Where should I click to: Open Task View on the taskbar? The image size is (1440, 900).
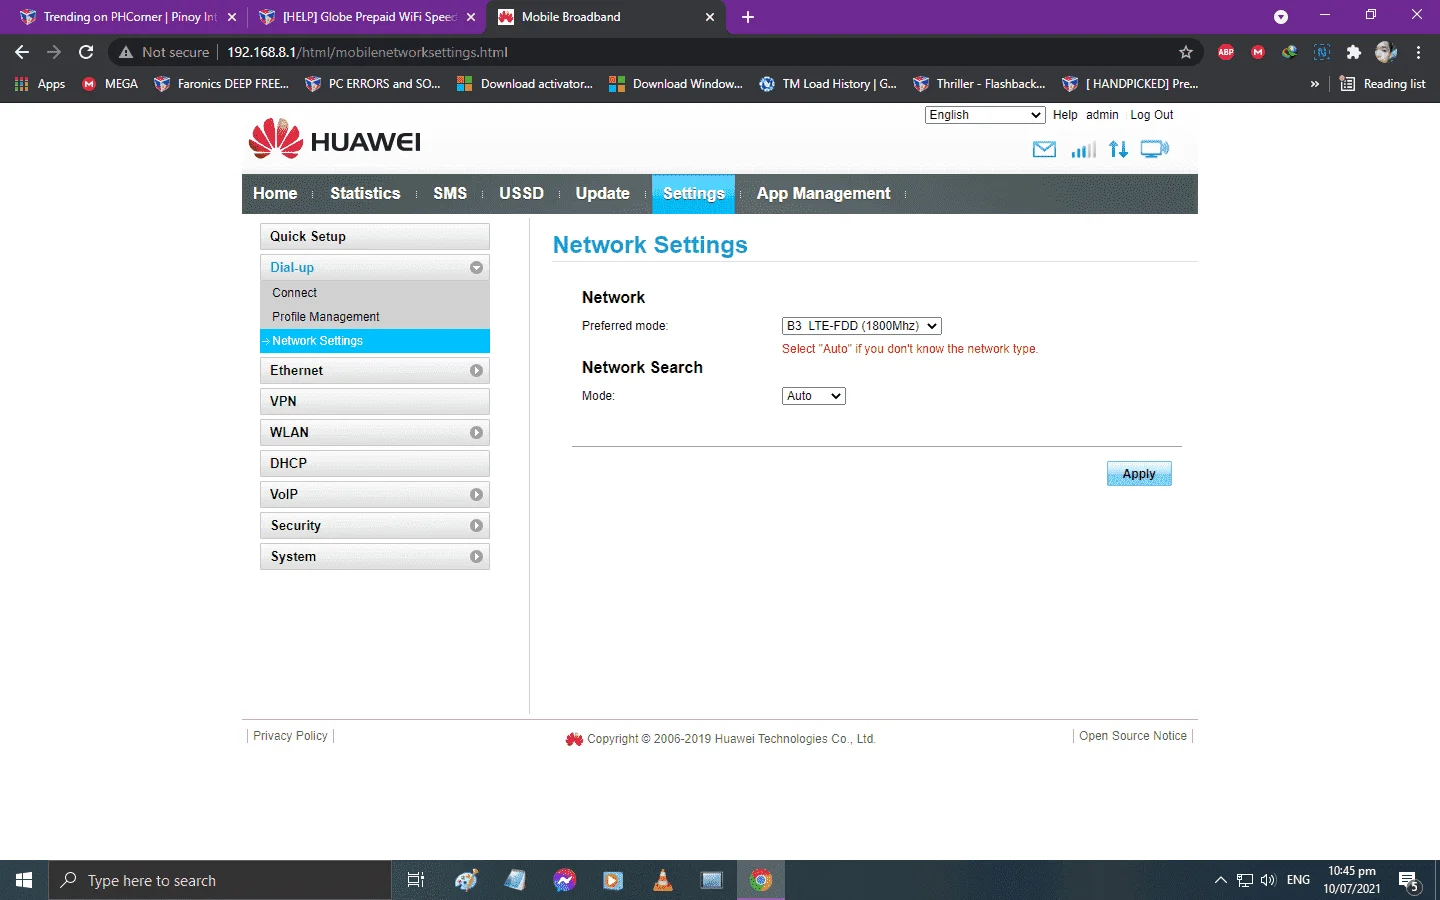point(416,880)
